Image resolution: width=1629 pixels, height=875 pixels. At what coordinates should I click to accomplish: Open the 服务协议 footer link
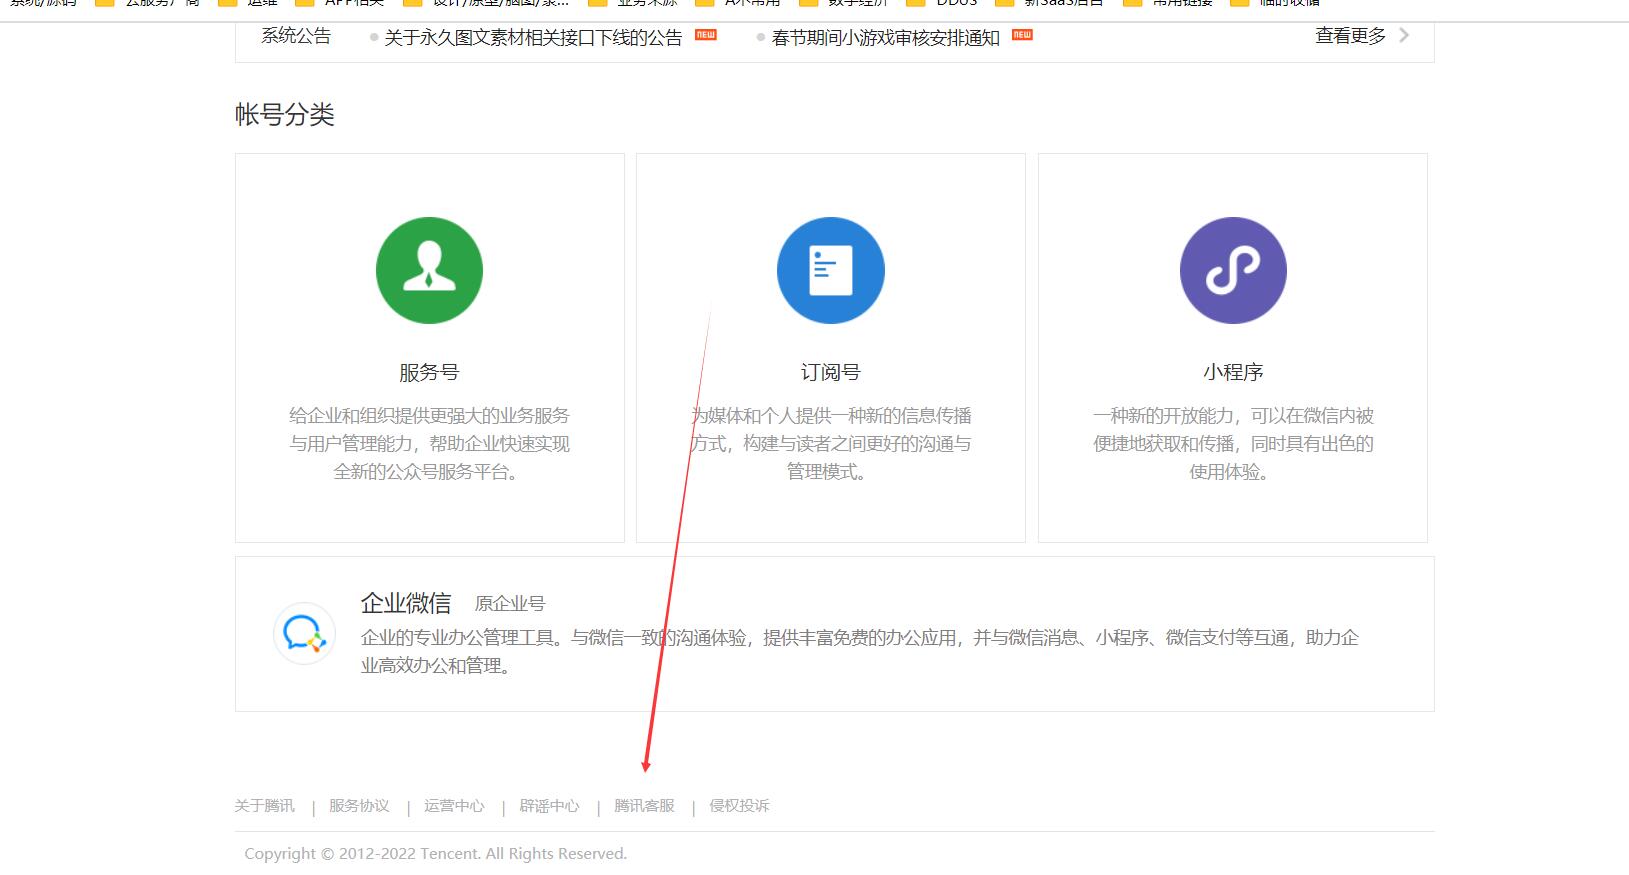pos(360,806)
